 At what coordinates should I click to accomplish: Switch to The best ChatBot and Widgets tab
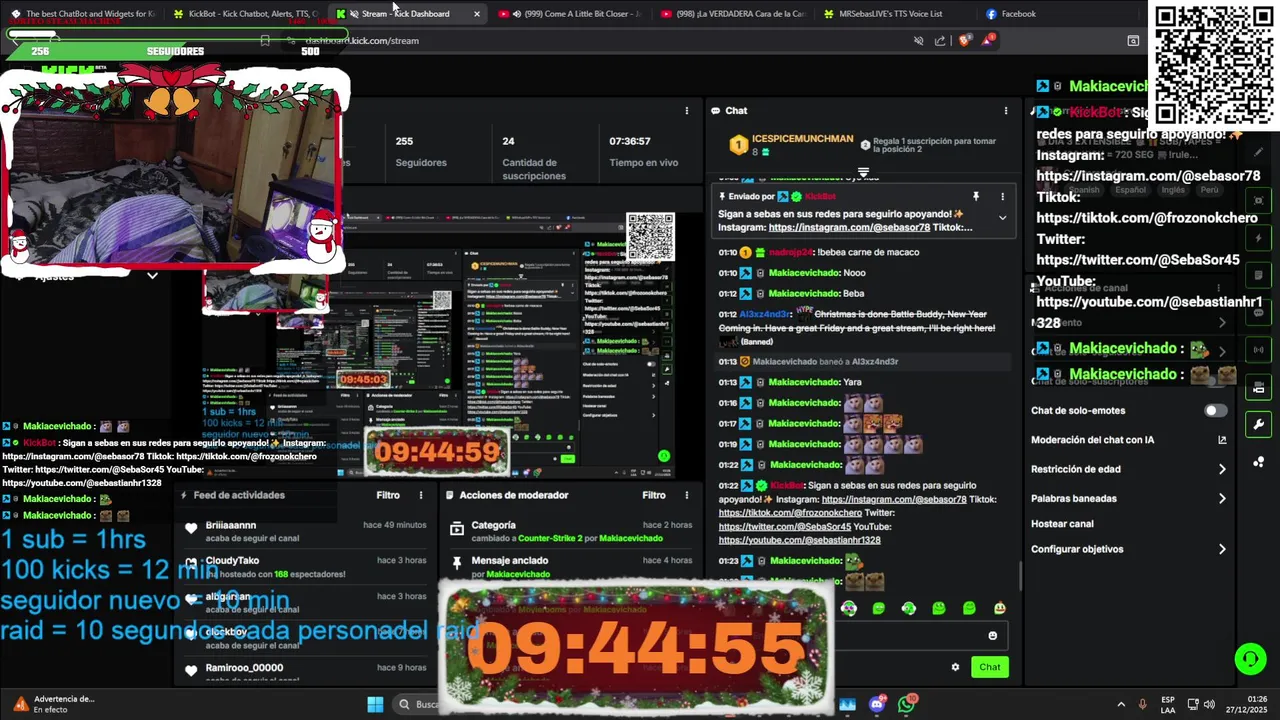[x=82, y=14]
